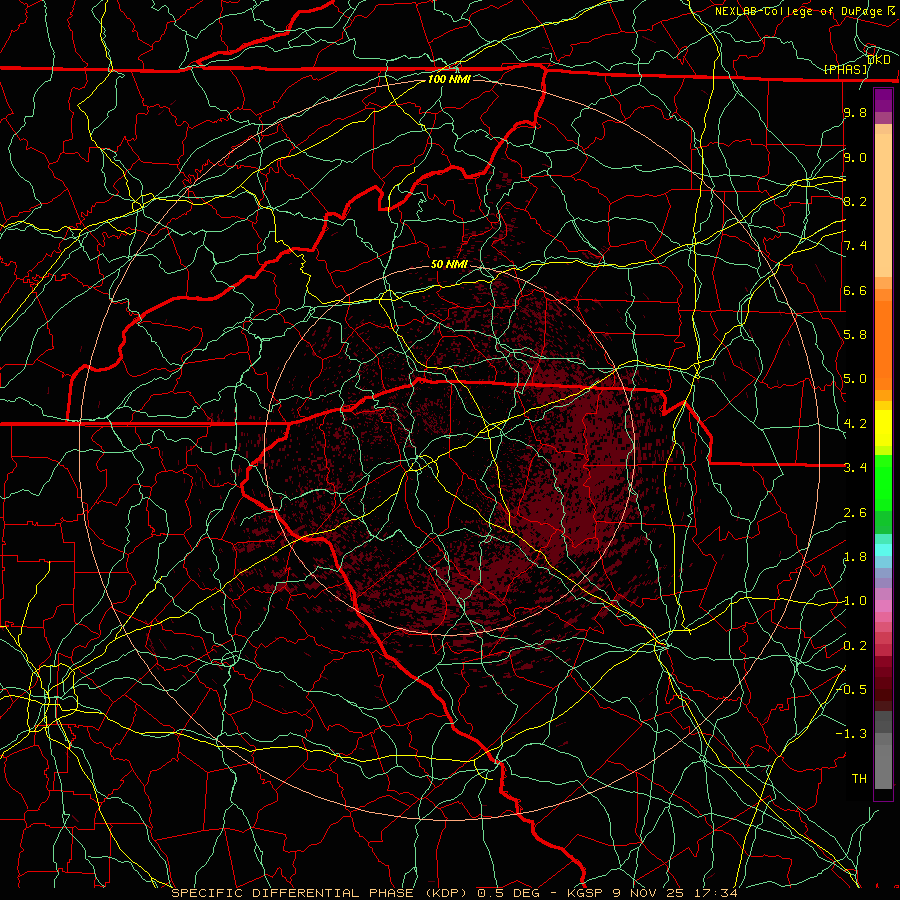Screen dimensions: 900x900
Task: Pick the purple segment at the color bar top
Action: 883,100
